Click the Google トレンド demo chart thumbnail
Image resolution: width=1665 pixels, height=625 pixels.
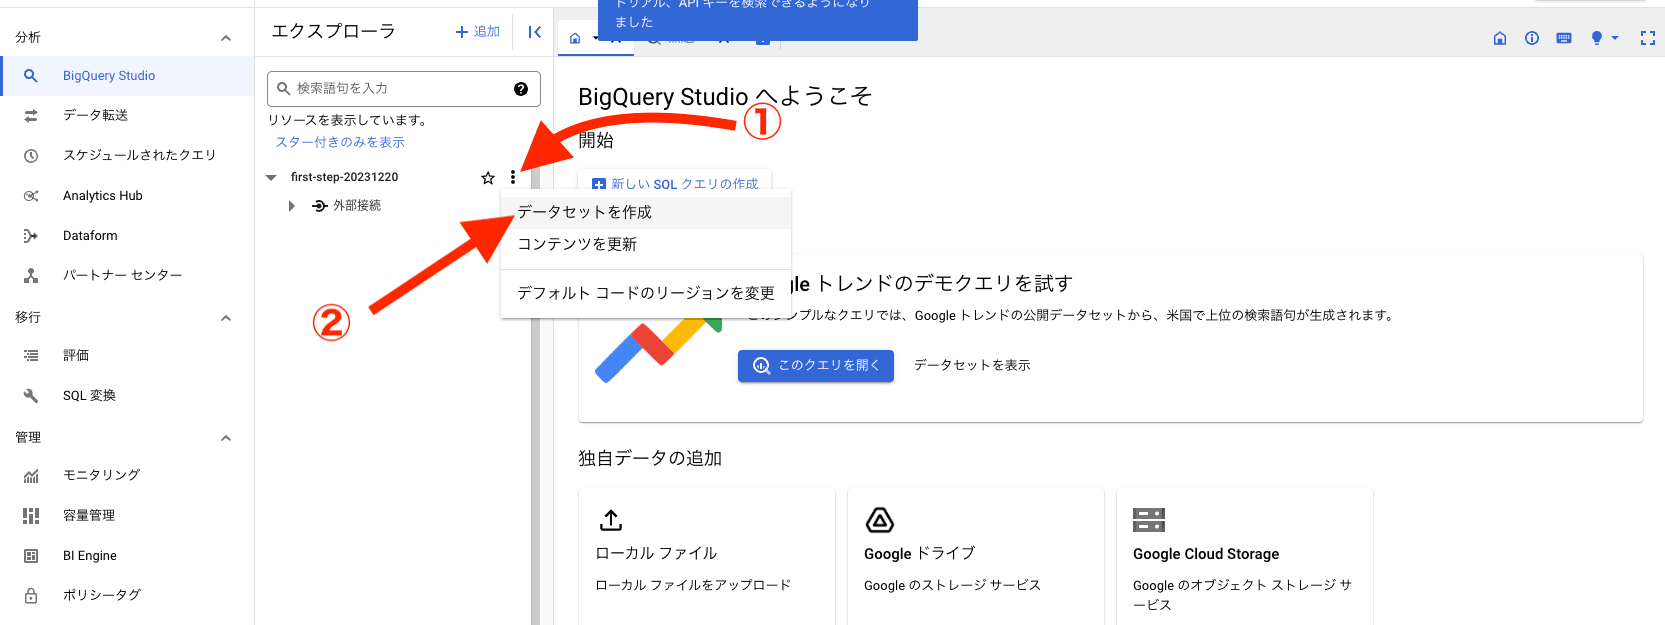pyautogui.click(x=658, y=346)
